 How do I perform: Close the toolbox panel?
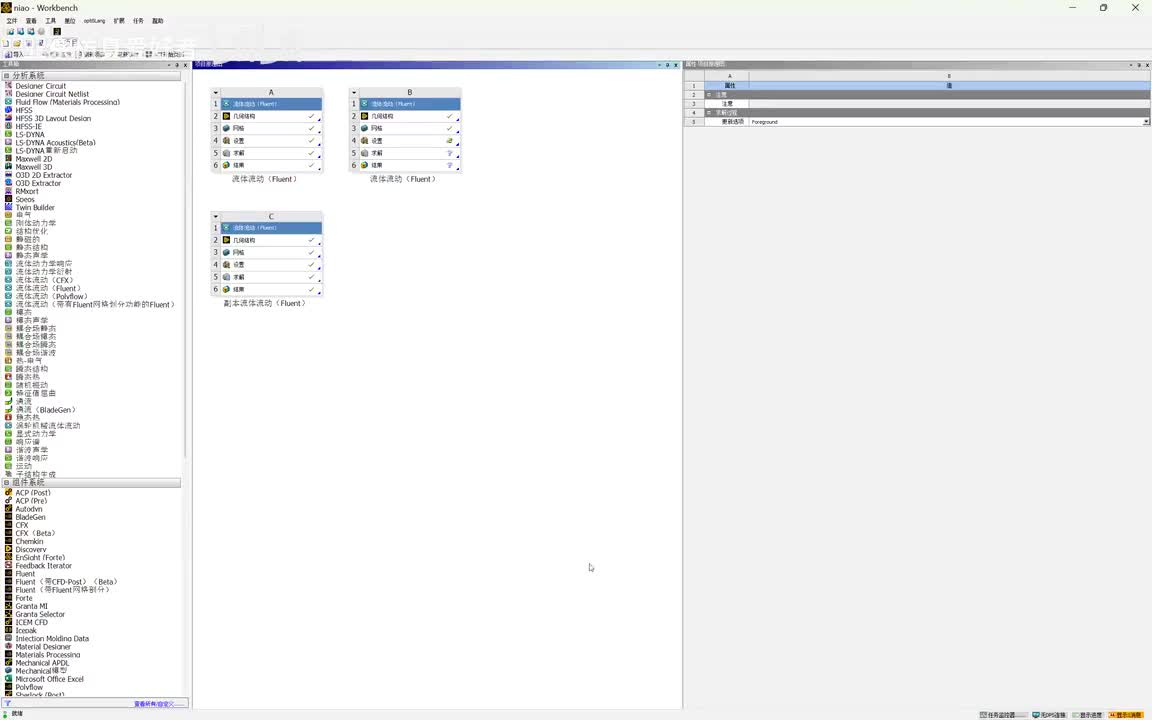185,65
